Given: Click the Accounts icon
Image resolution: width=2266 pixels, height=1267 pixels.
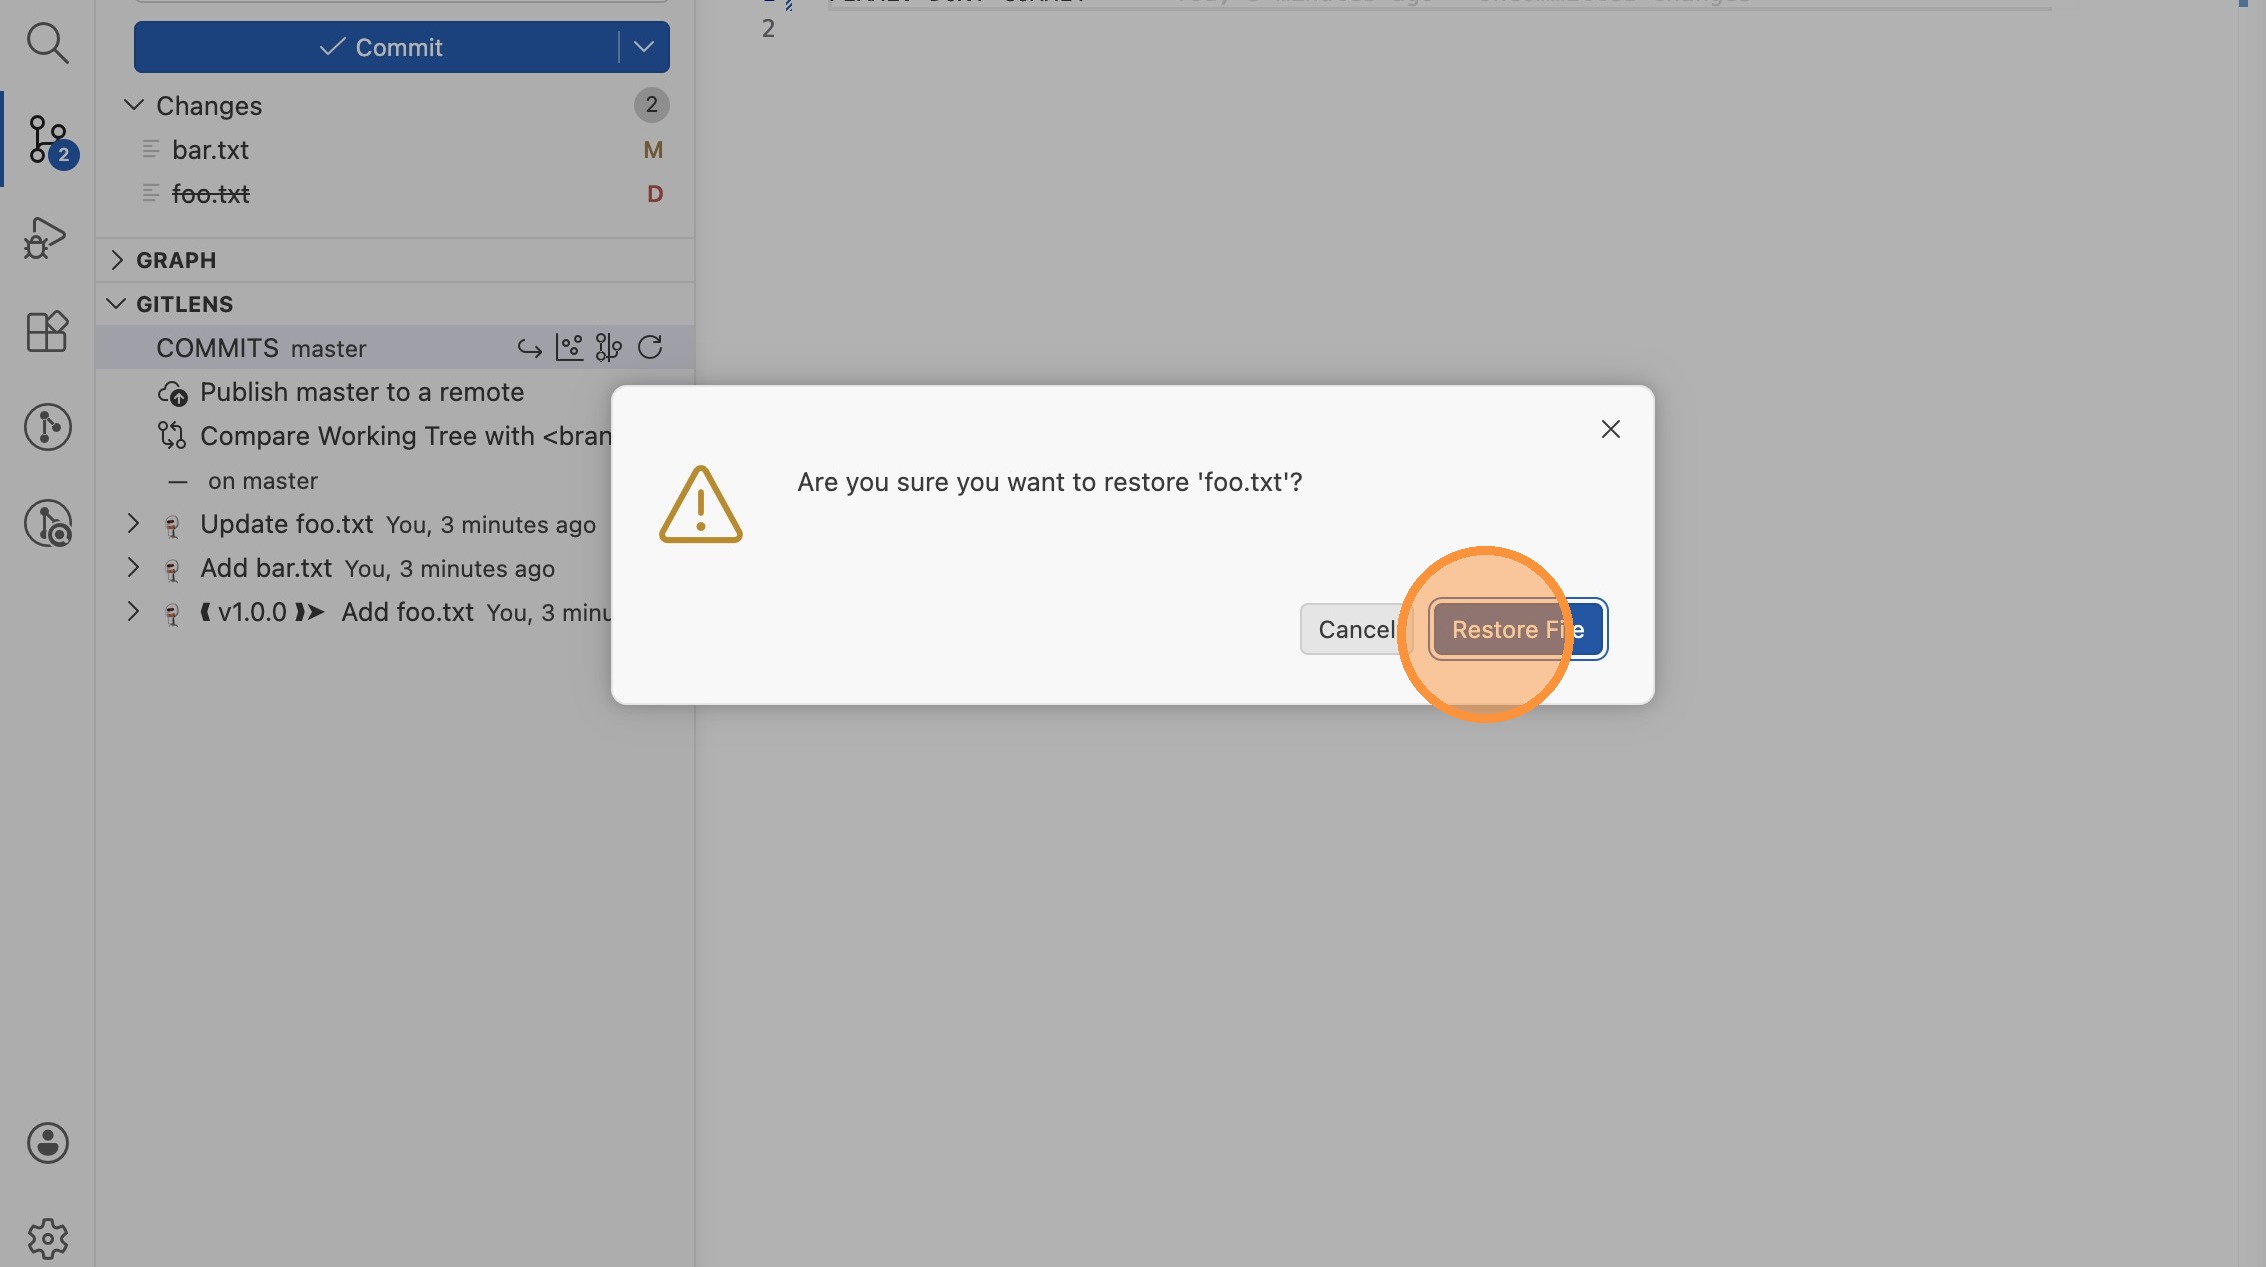Looking at the screenshot, I should 47,1142.
